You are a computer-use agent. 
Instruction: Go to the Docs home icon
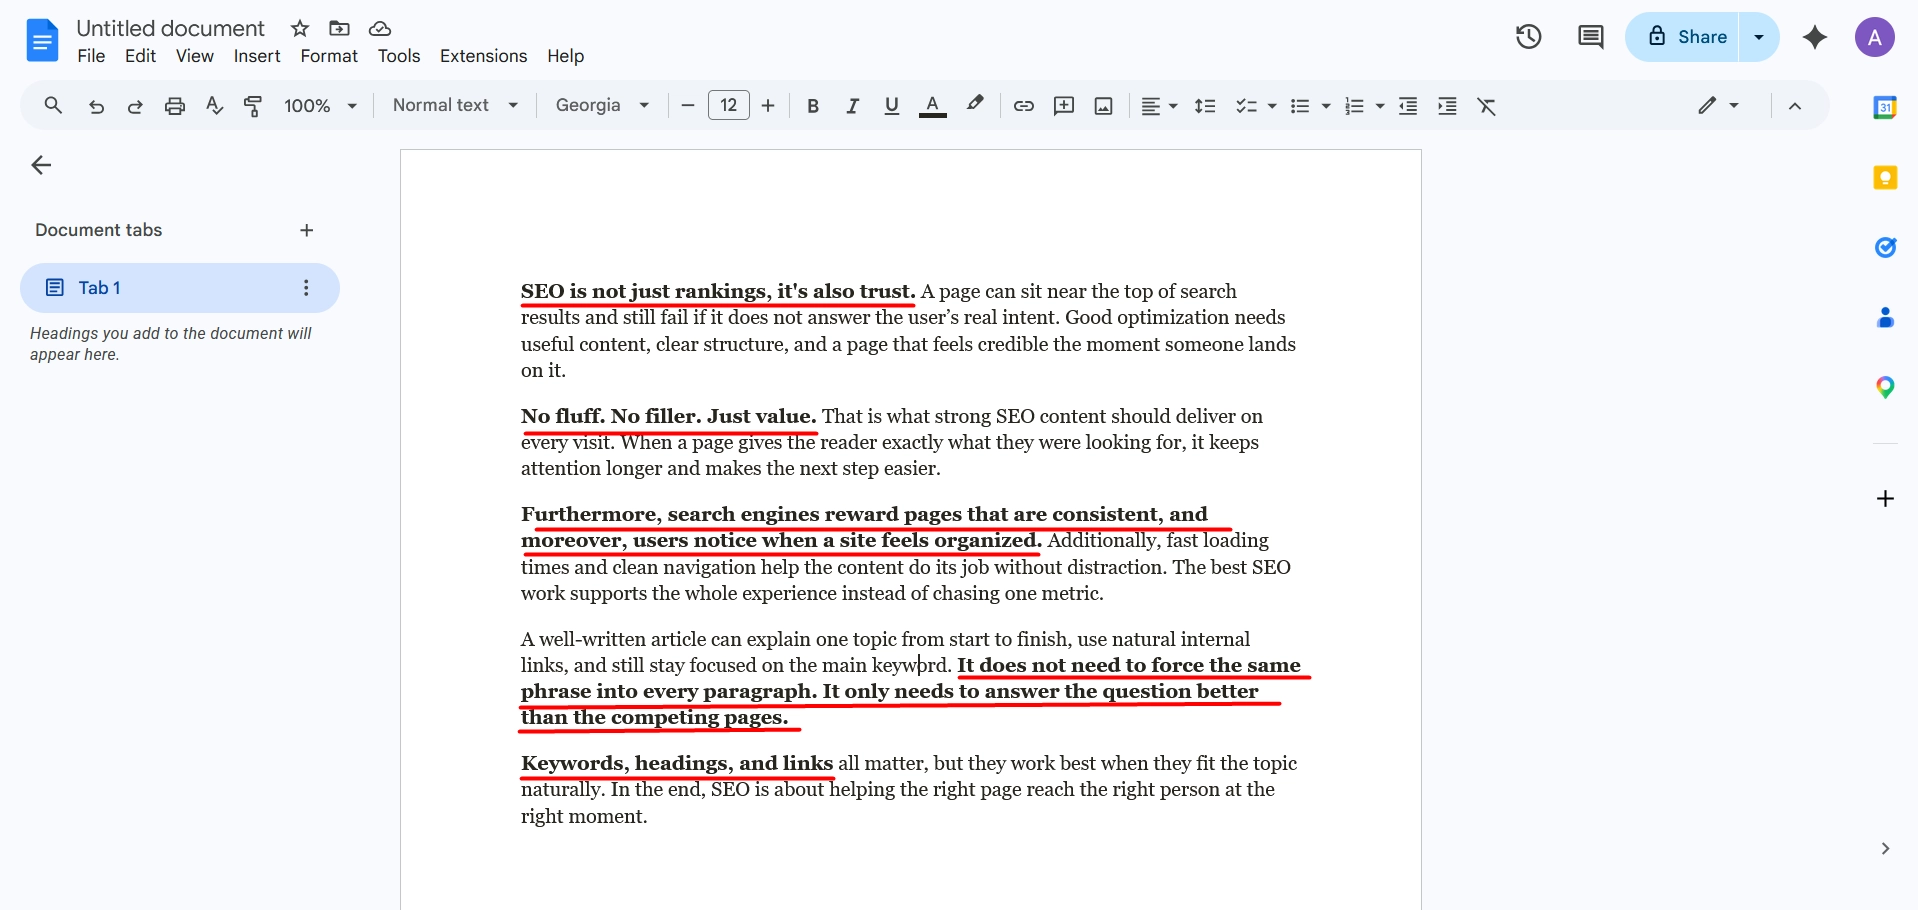42,40
